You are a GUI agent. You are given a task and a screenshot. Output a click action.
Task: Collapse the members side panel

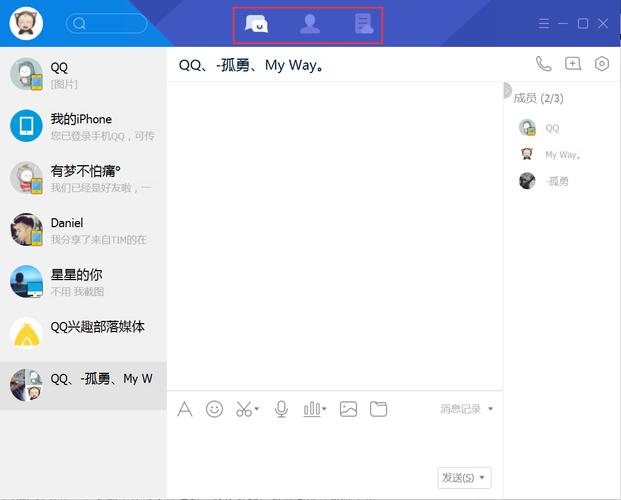507,91
